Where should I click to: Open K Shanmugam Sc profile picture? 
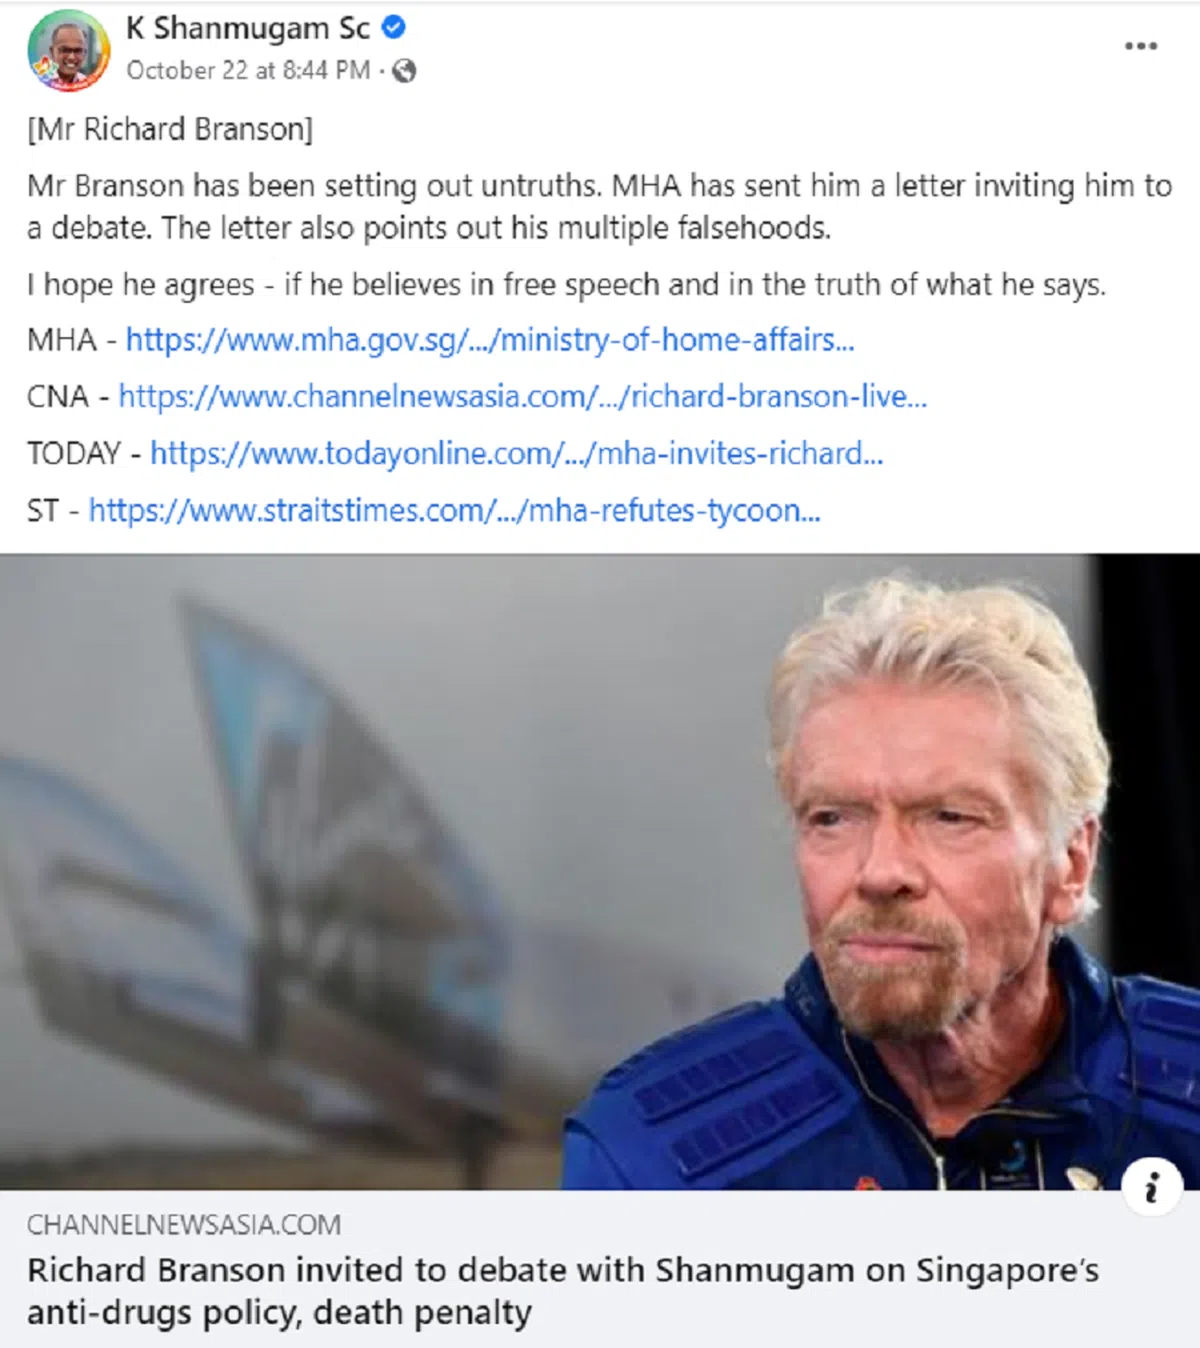69,50
